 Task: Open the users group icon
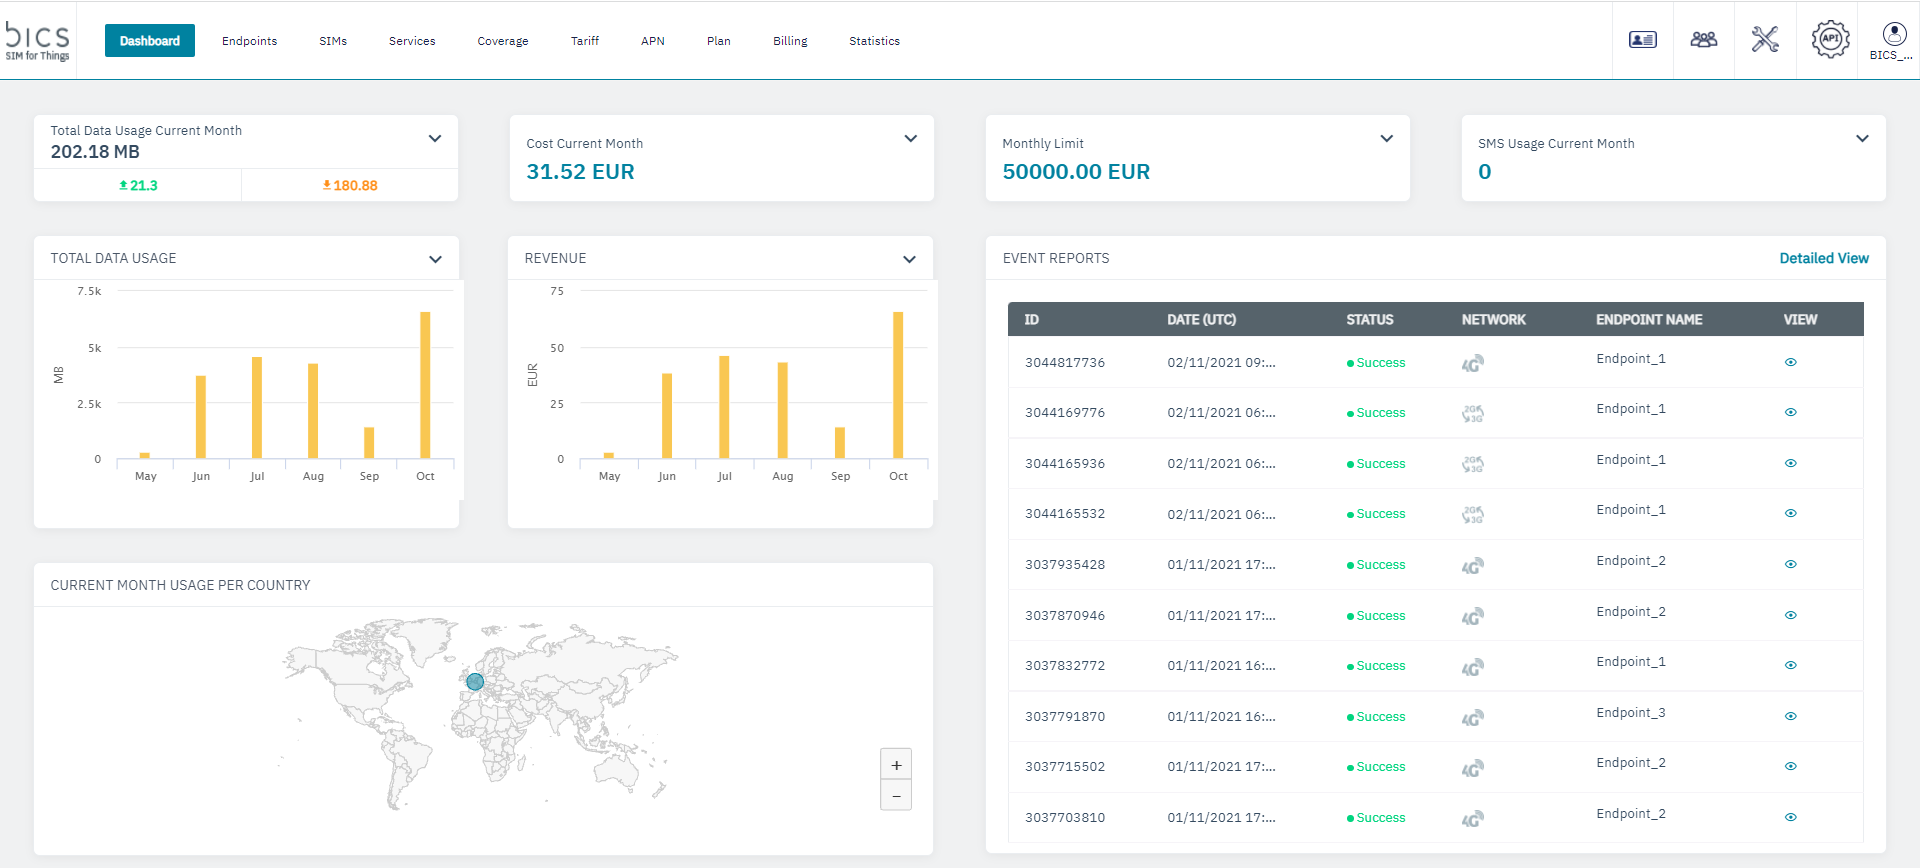pos(1703,40)
